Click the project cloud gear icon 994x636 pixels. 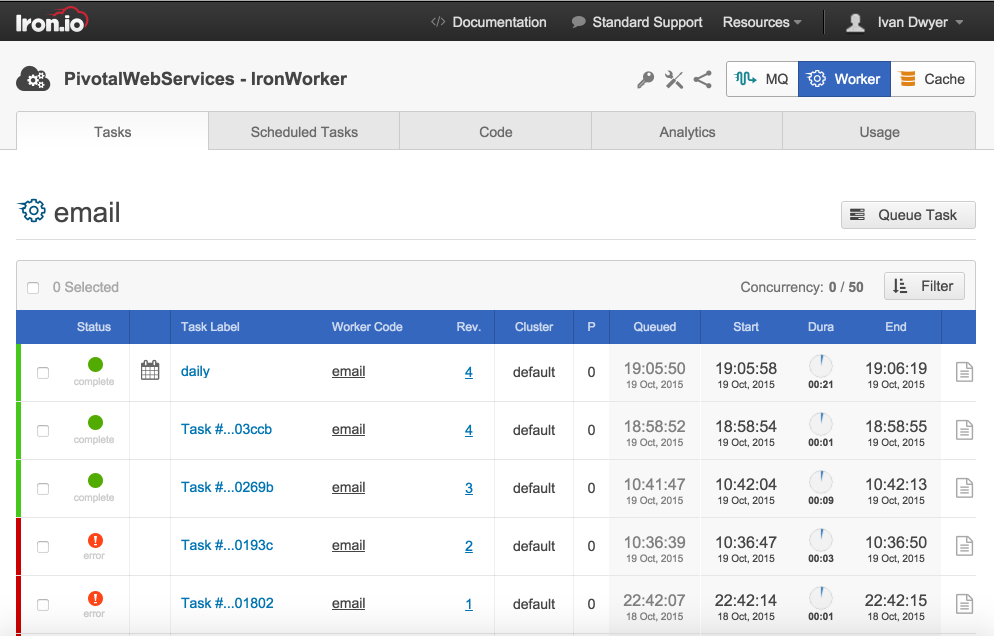33,79
